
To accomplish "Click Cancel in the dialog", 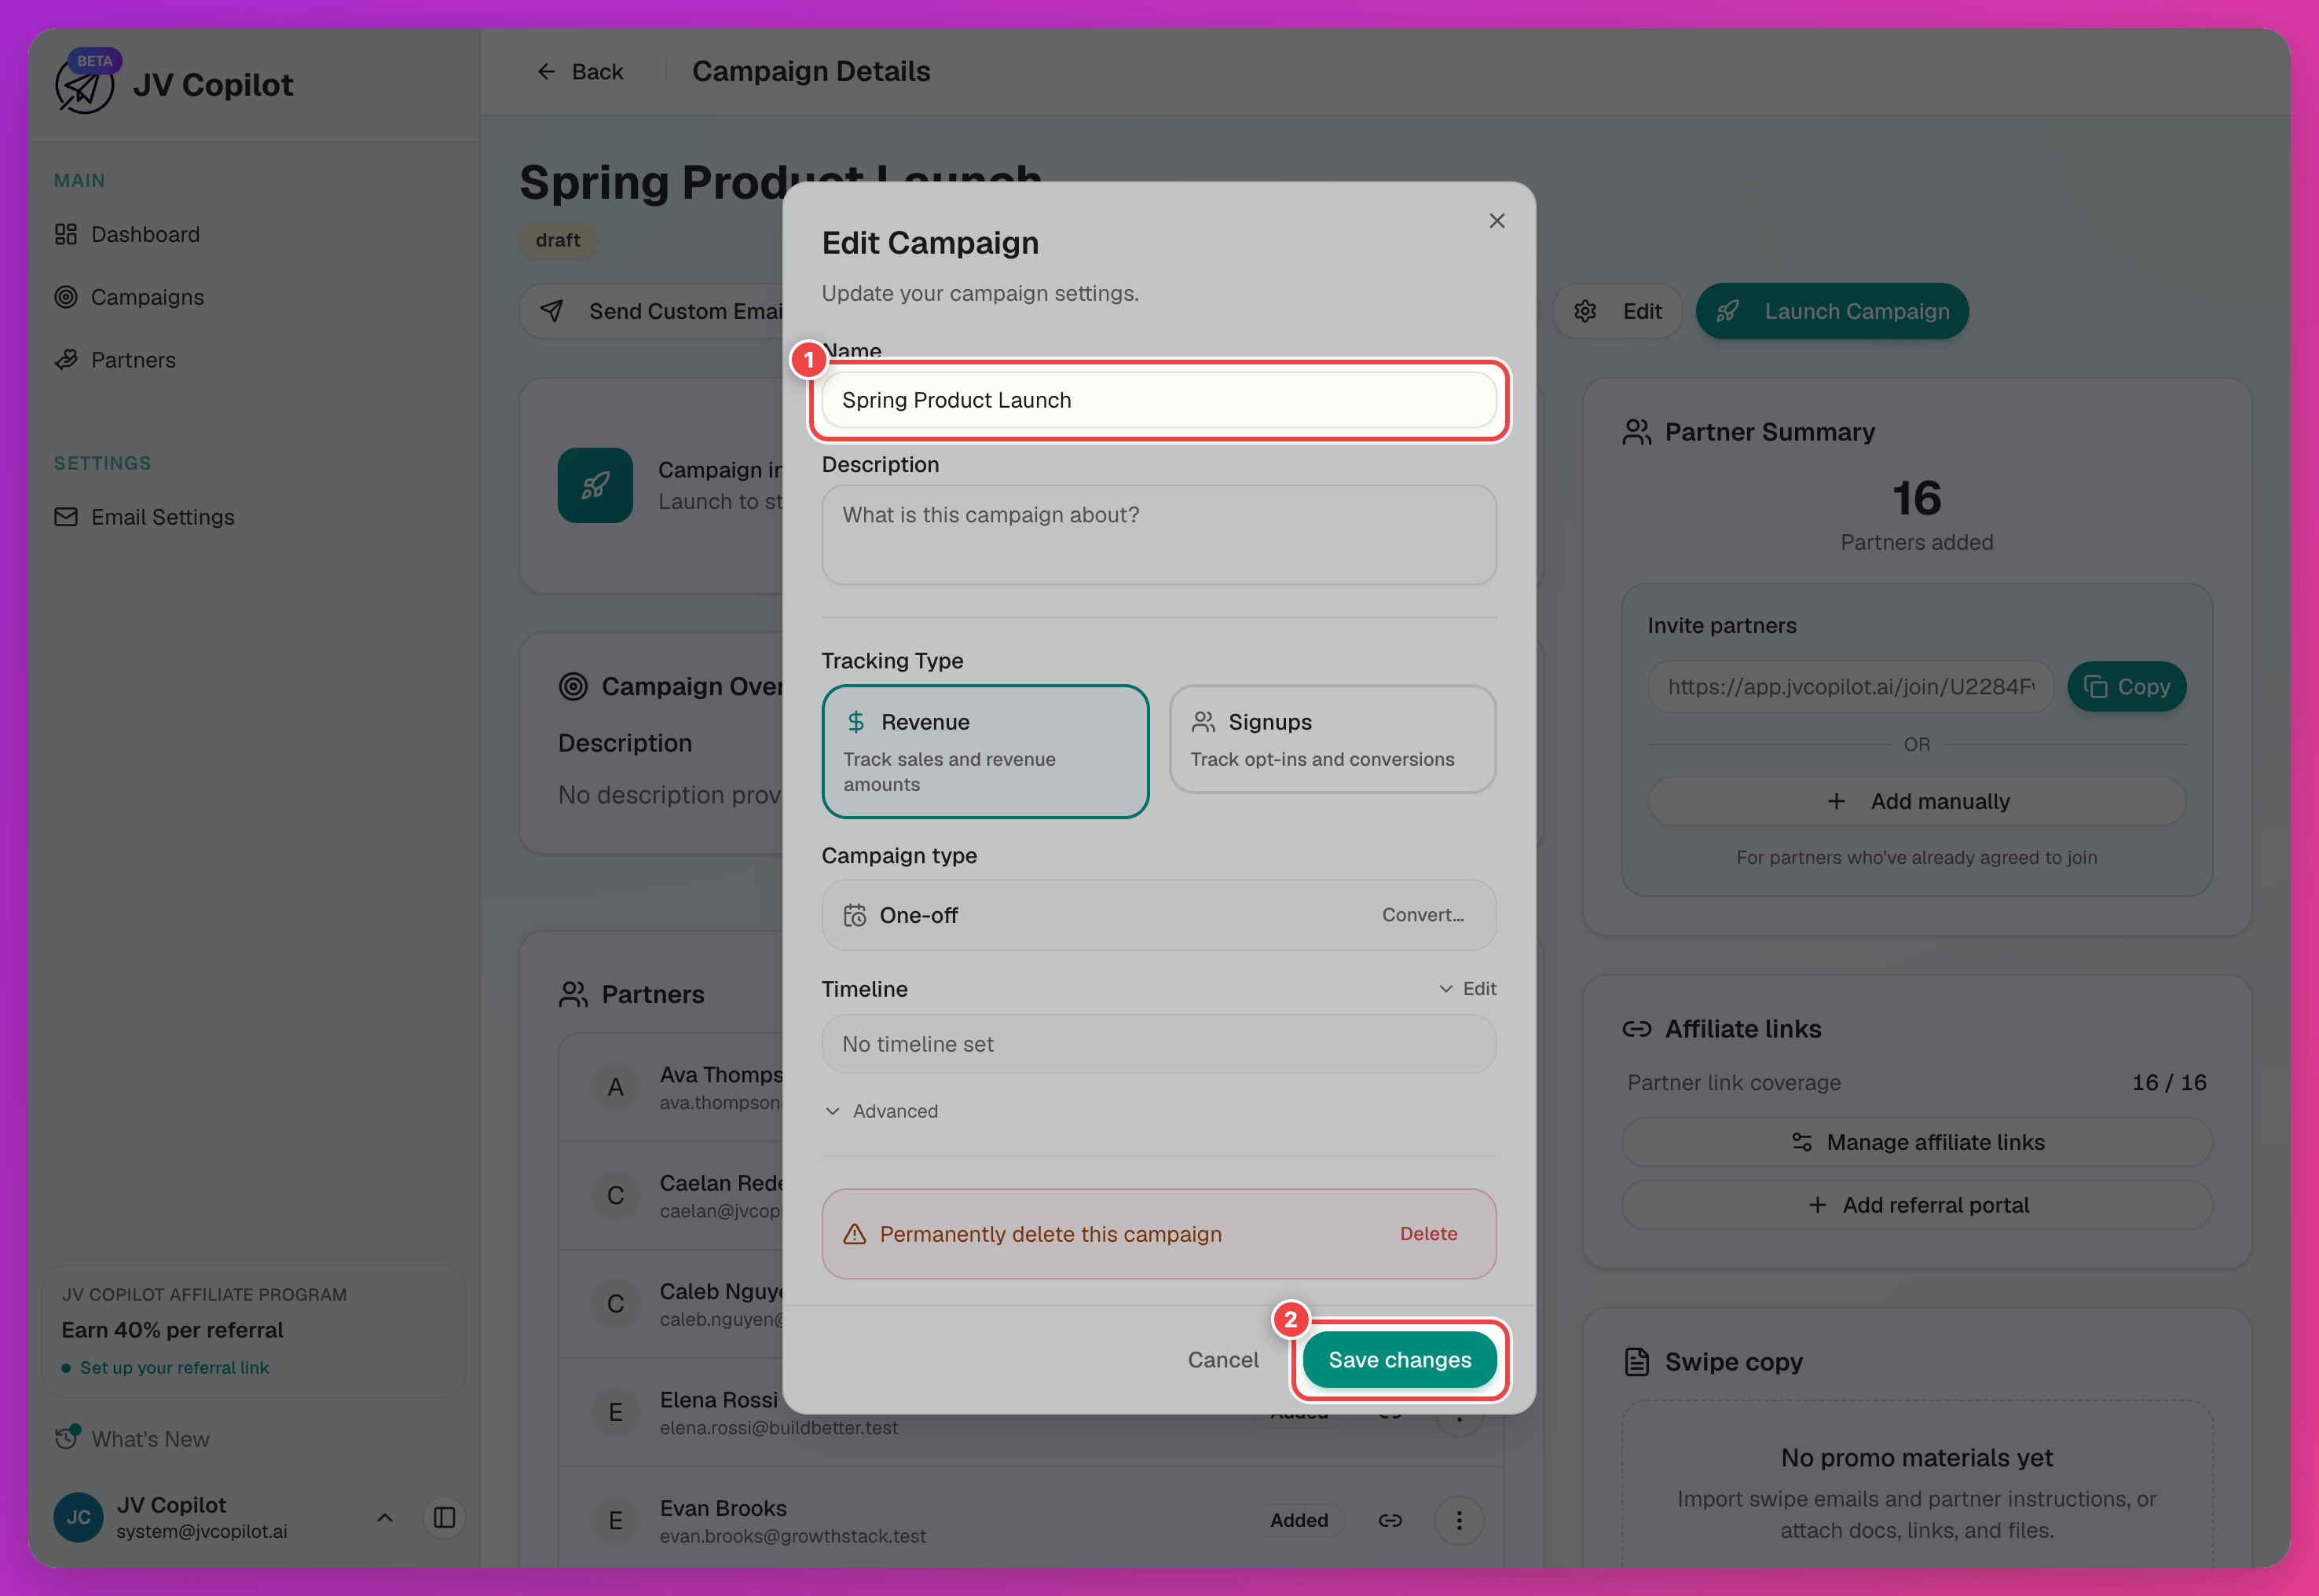I will click(1222, 1360).
